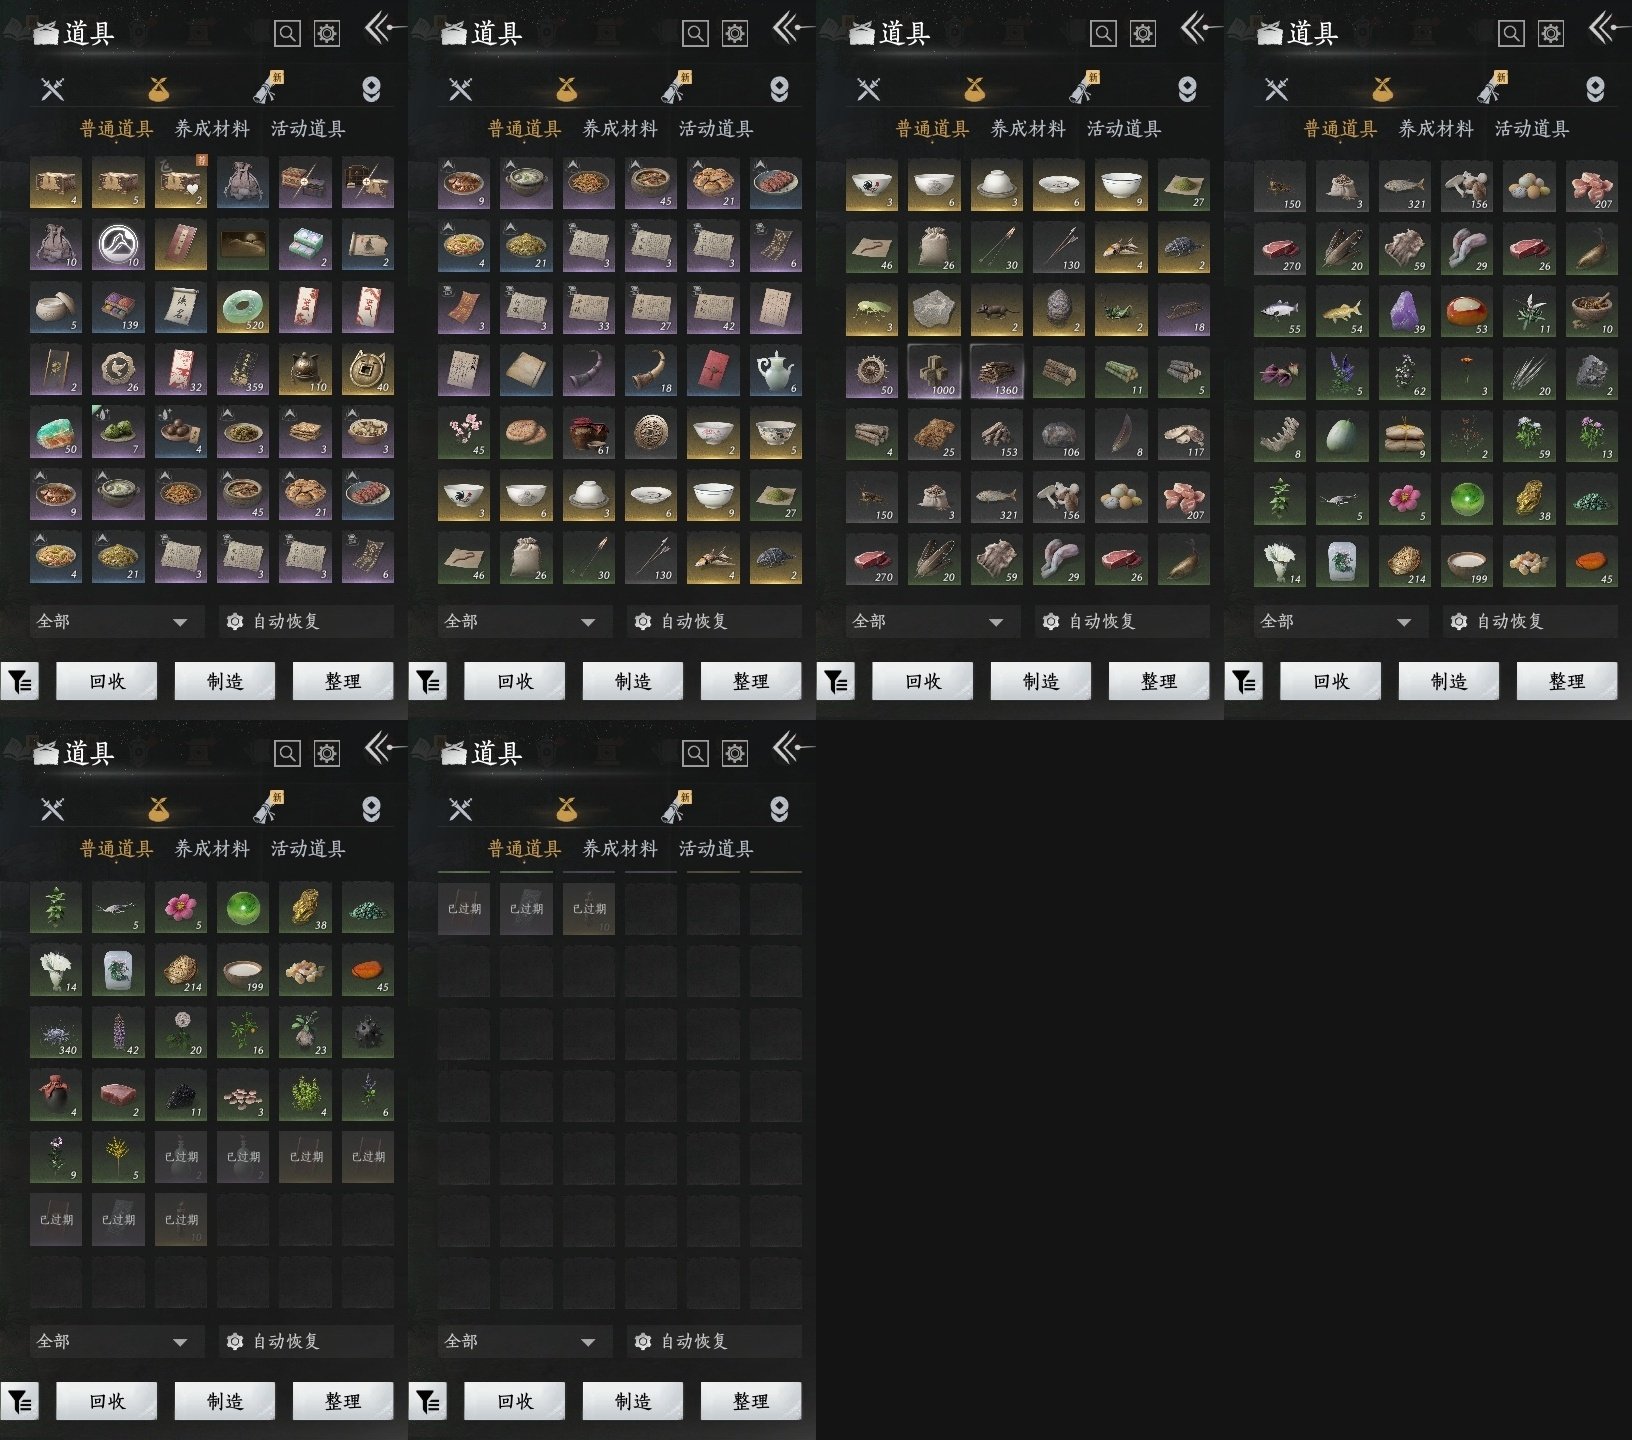
Task: Select the purple crystal item with count 39
Action: pos(1404,310)
